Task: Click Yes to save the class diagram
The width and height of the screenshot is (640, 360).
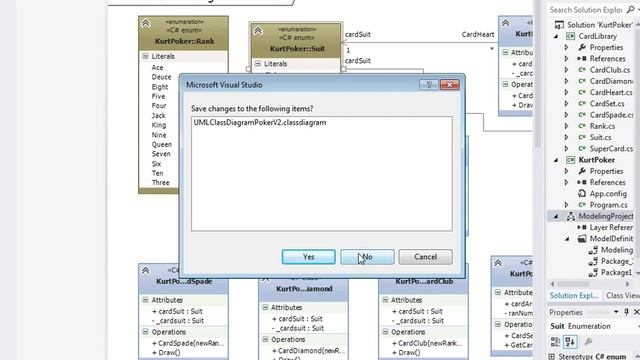Action: pyautogui.click(x=309, y=257)
